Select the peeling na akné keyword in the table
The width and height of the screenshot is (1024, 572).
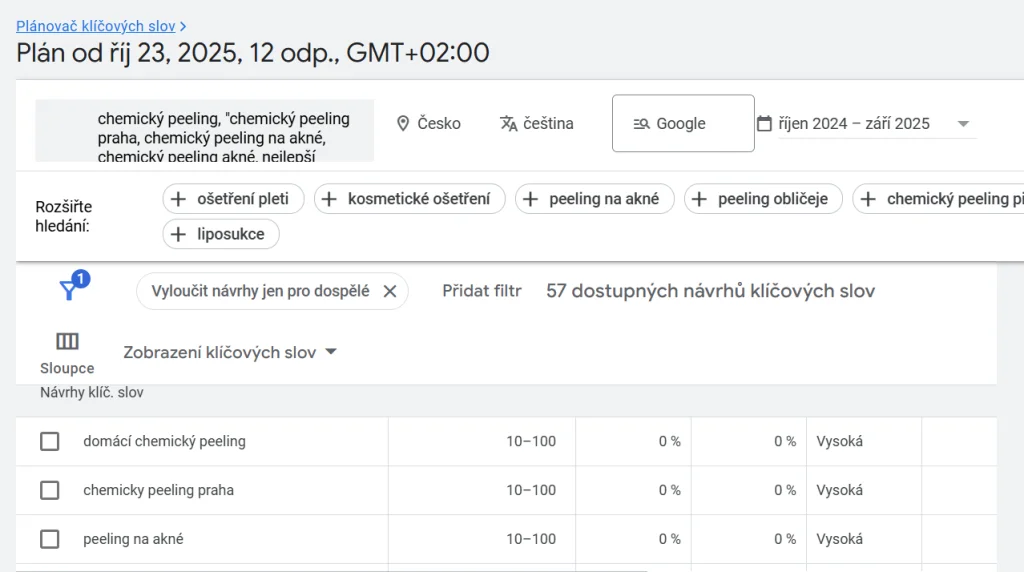tap(133, 539)
